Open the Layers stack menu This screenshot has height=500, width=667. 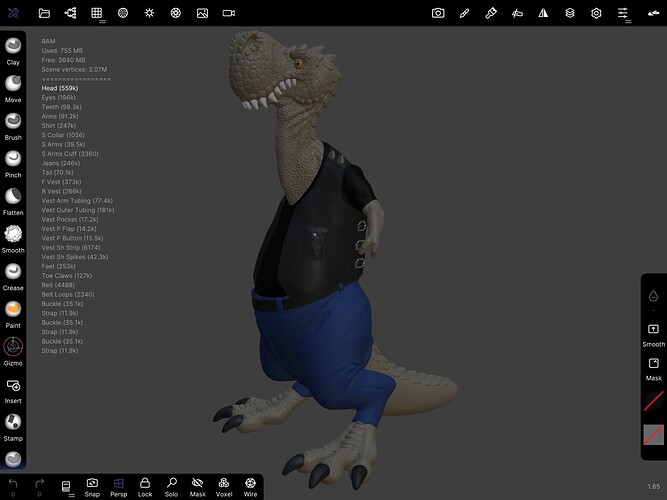pos(570,13)
